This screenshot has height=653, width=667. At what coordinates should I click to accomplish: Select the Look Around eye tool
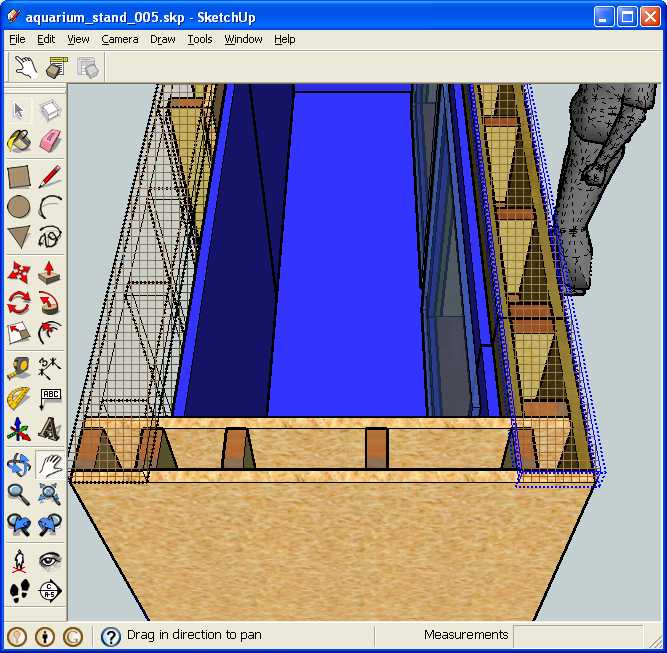[50, 560]
